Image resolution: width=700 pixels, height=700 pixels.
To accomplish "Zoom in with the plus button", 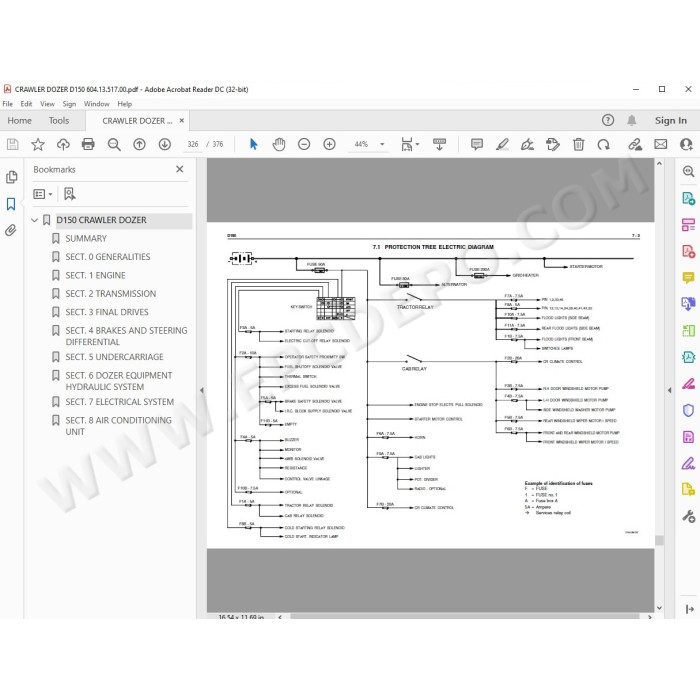I will click(x=329, y=144).
